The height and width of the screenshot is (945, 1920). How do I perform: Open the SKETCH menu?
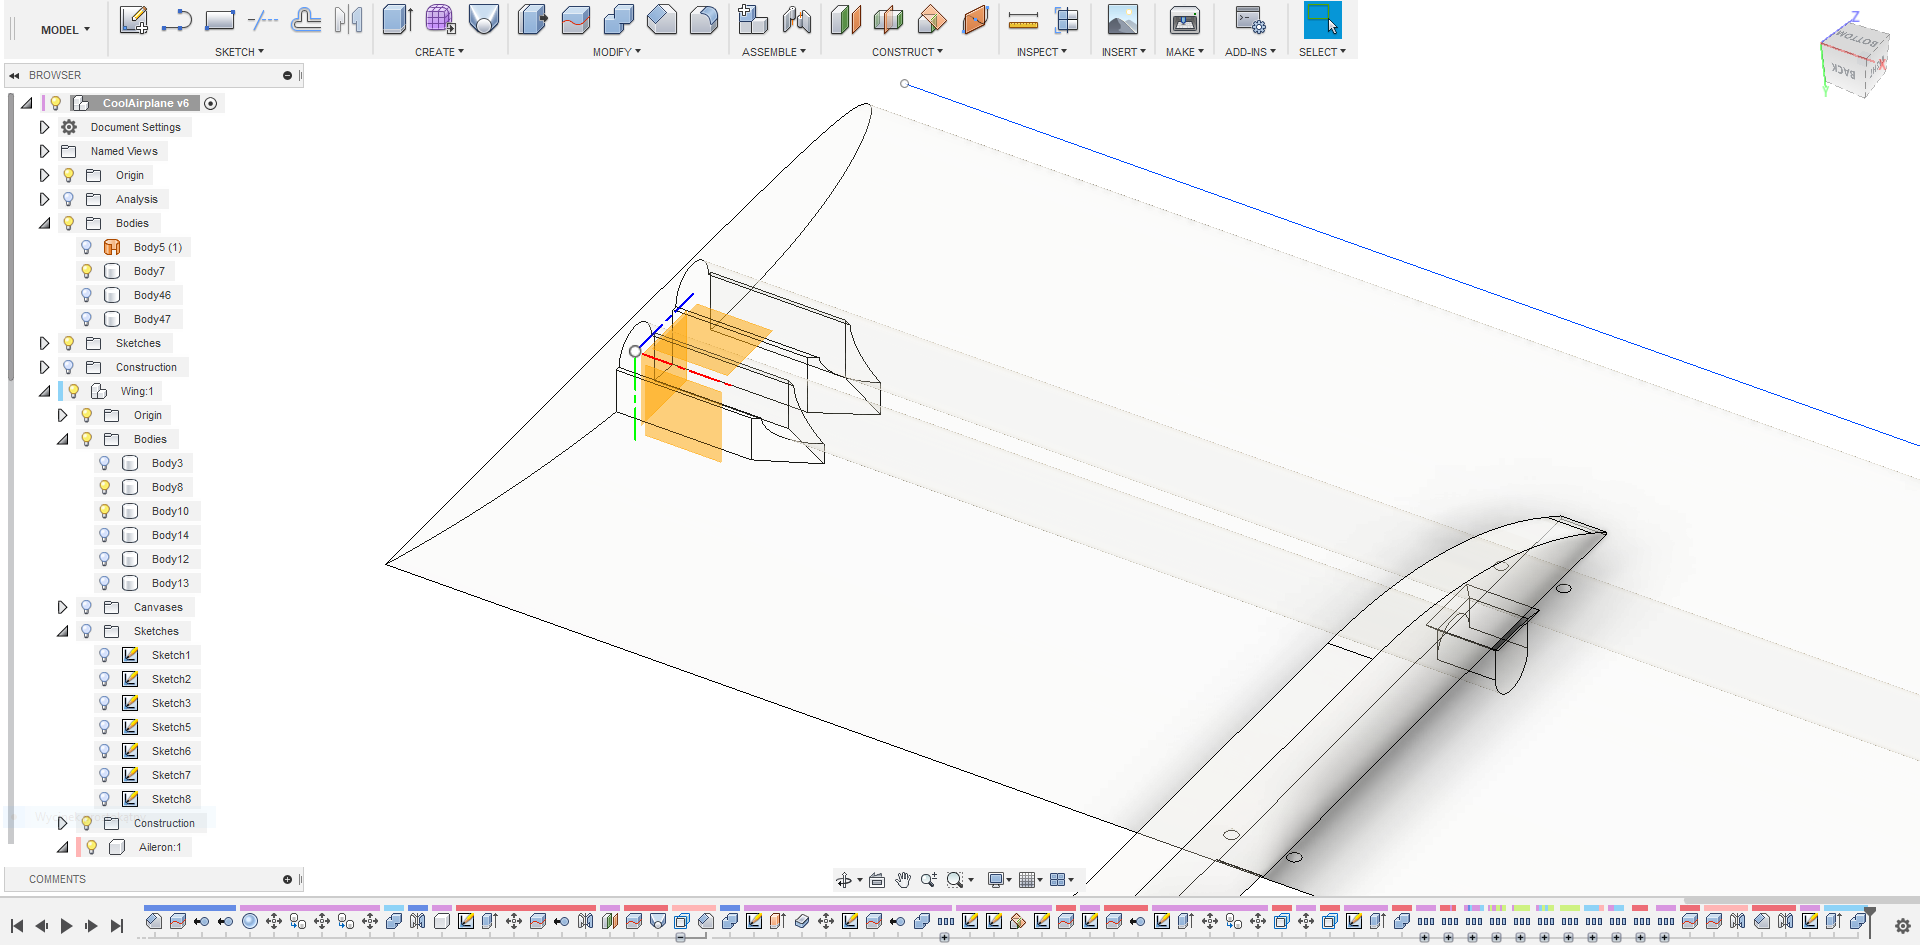point(239,52)
